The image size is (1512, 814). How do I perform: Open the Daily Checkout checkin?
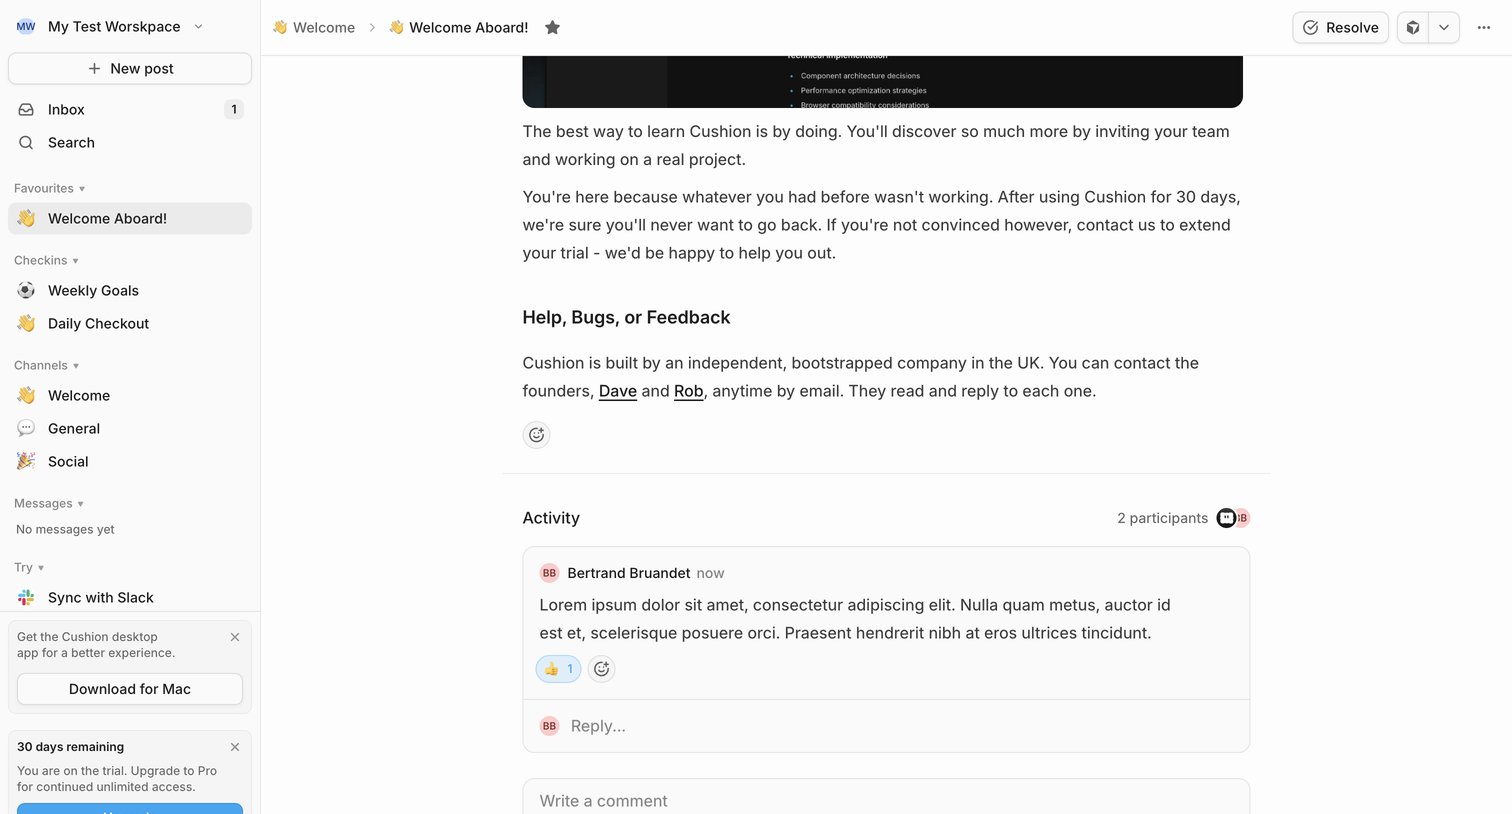[x=130, y=324]
